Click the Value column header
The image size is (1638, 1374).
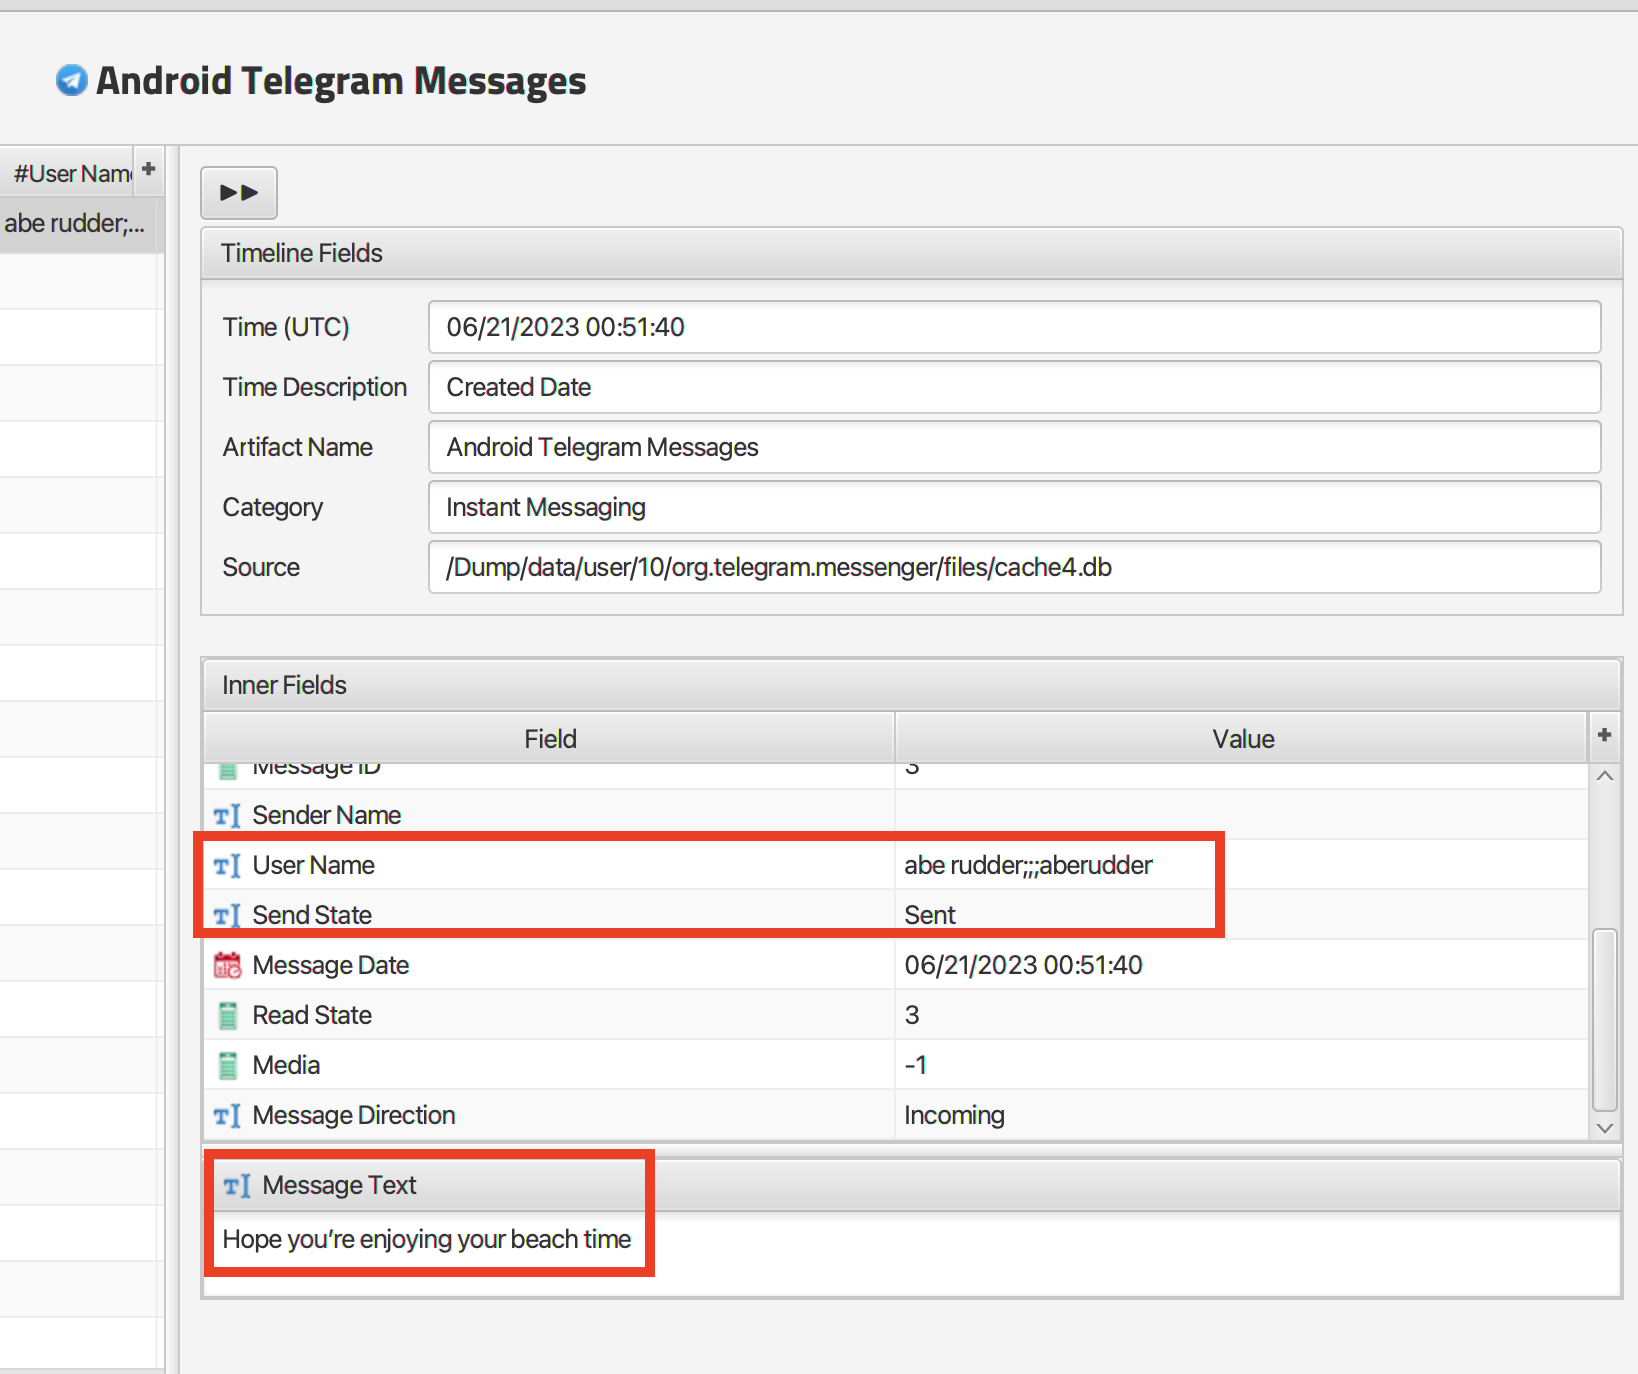coord(1242,738)
